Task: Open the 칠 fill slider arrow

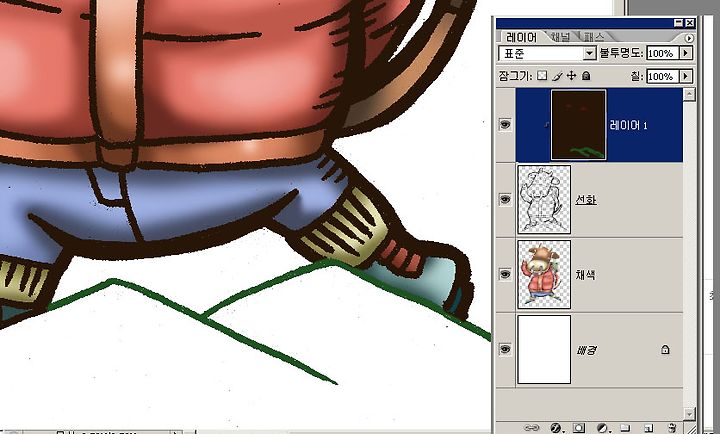Action: click(x=686, y=76)
